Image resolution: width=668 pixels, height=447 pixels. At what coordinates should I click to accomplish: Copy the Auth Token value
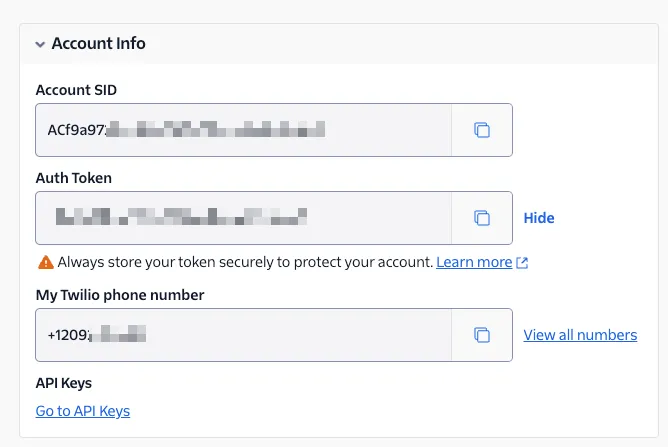click(x=482, y=218)
